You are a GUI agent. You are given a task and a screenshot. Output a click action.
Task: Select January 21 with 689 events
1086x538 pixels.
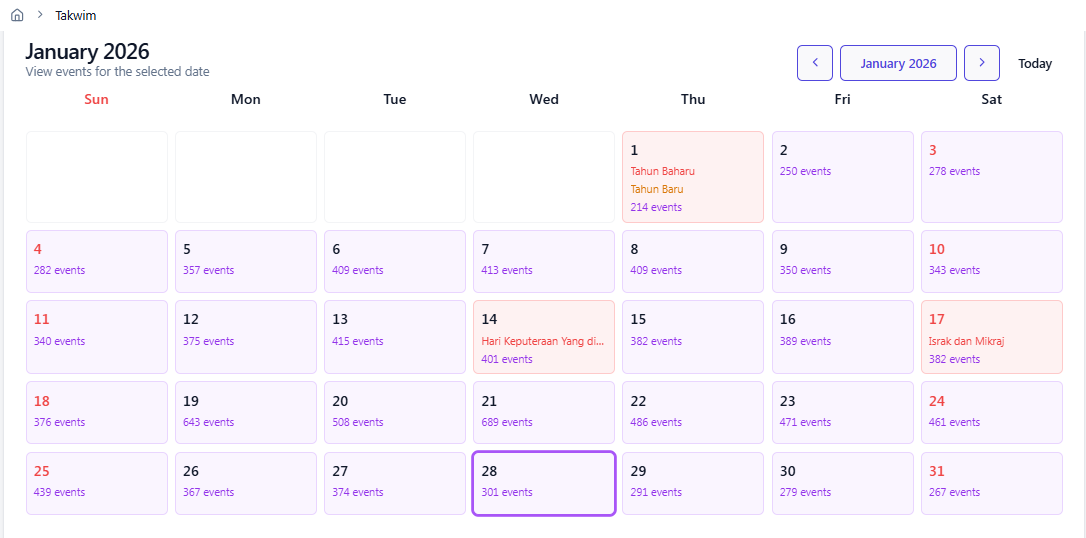[543, 412]
